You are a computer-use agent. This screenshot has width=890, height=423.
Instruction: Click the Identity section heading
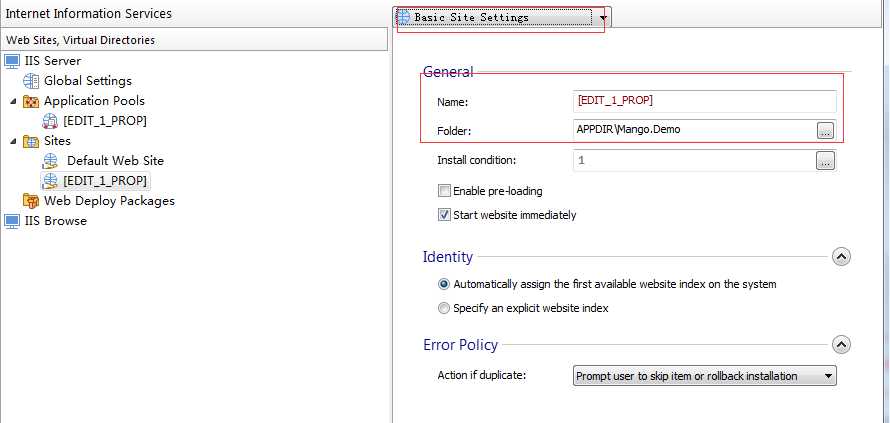448,257
